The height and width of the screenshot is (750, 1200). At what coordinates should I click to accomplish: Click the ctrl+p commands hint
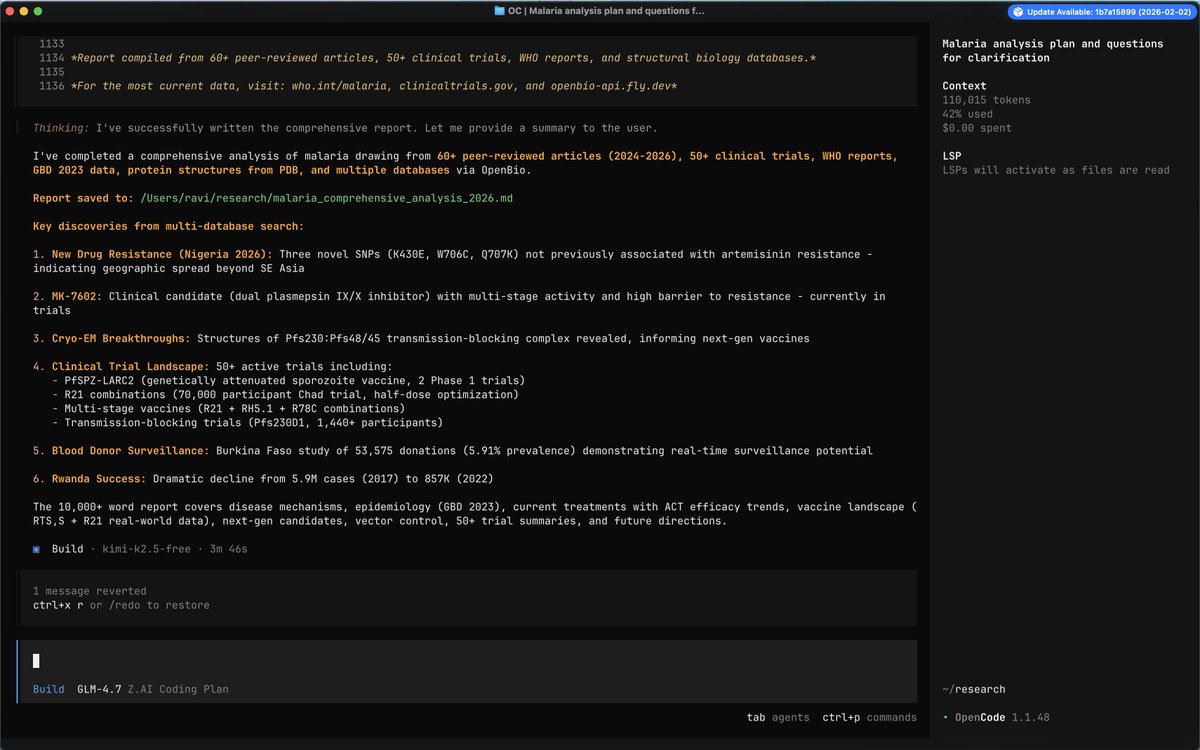pos(869,717)
